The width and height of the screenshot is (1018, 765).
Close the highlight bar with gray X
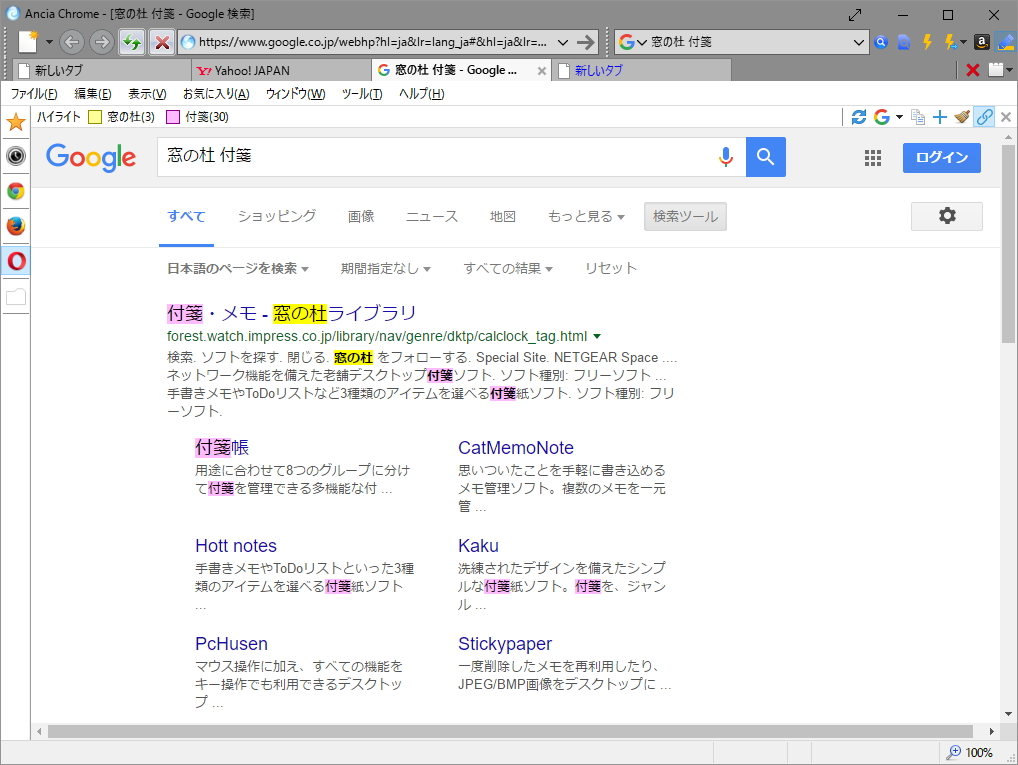pyautogui.click(x=1006, y=117)
